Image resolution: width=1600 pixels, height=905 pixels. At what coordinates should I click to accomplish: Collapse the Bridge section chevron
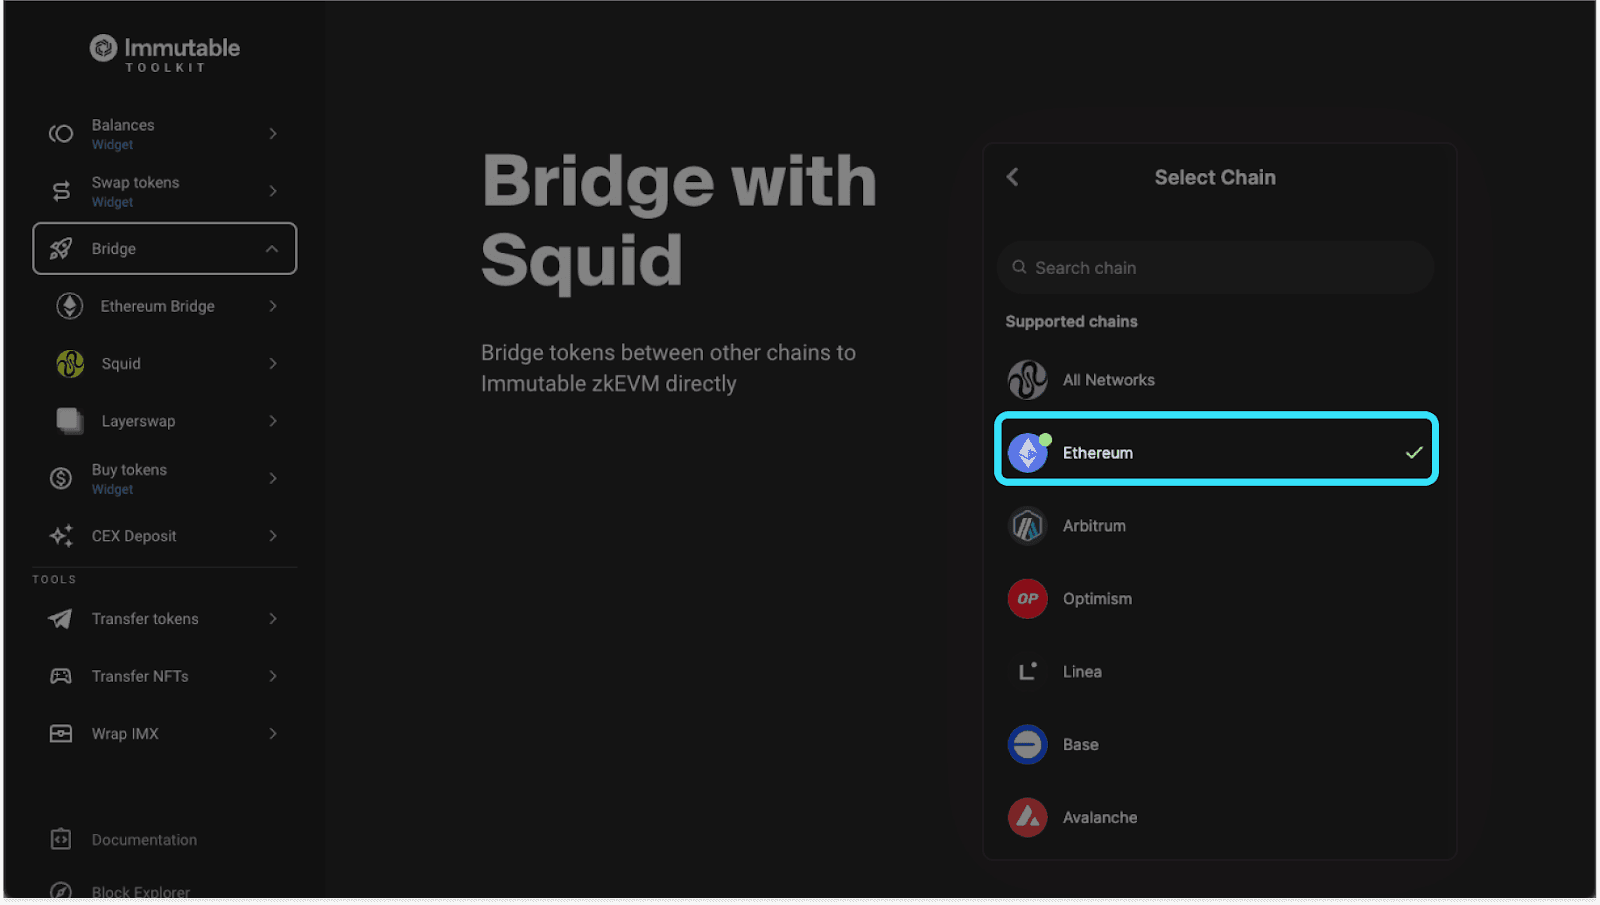(x=273, y=248)
